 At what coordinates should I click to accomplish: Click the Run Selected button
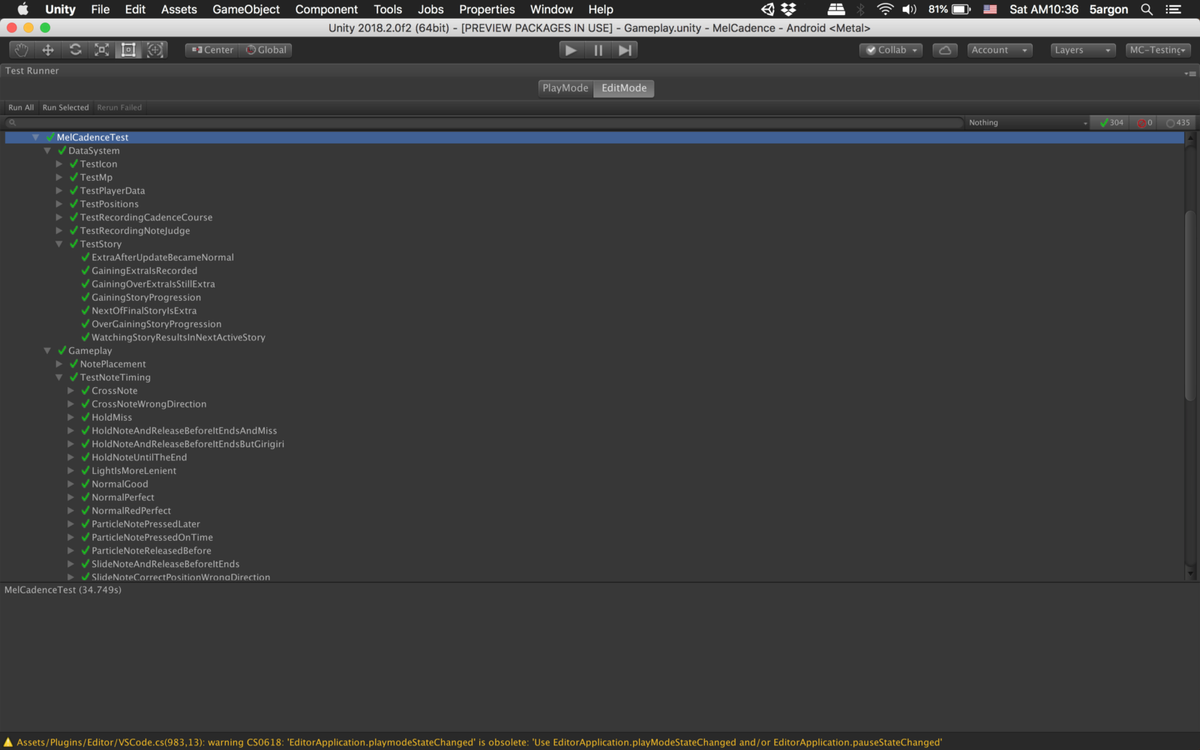[x=65, y=107]
